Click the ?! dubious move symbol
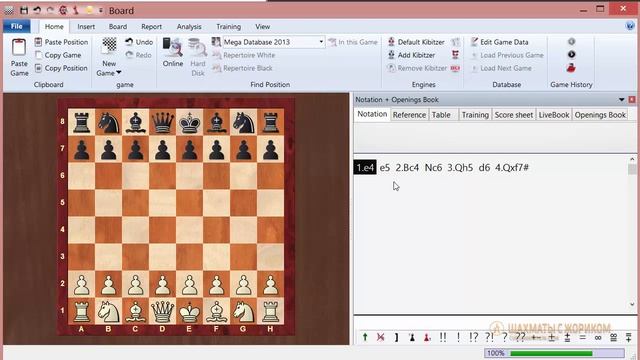 click(x=489, y=337)
